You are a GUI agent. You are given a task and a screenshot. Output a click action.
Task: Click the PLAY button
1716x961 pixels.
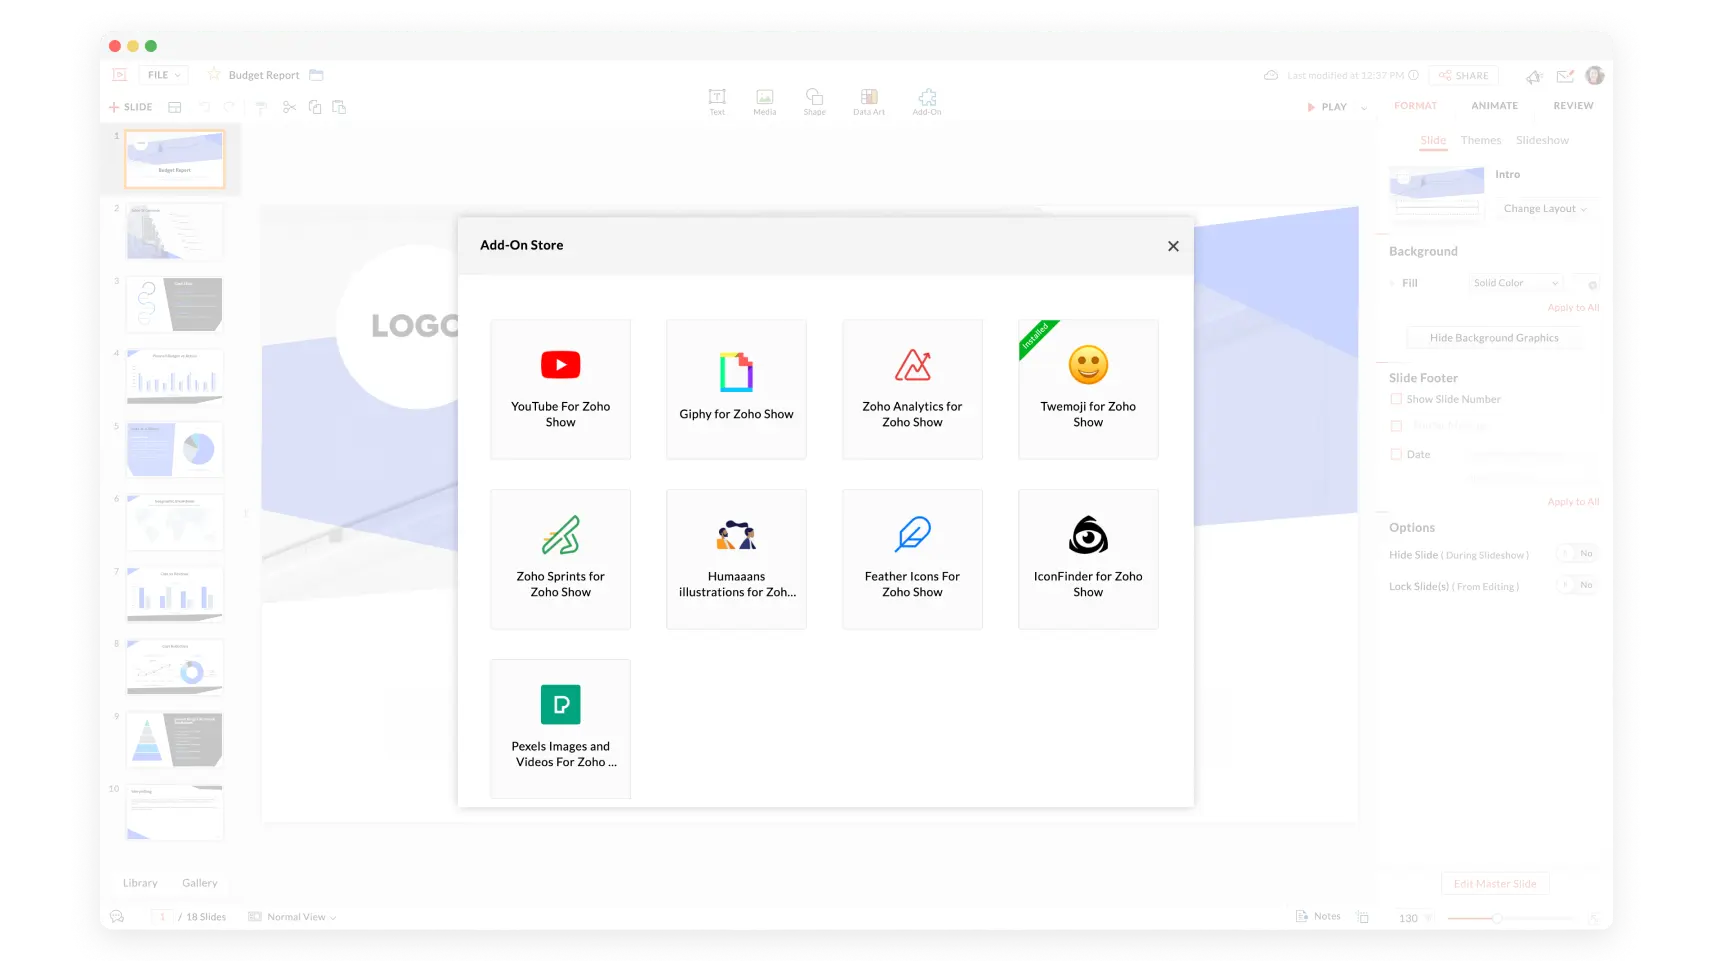(1327, 107)
